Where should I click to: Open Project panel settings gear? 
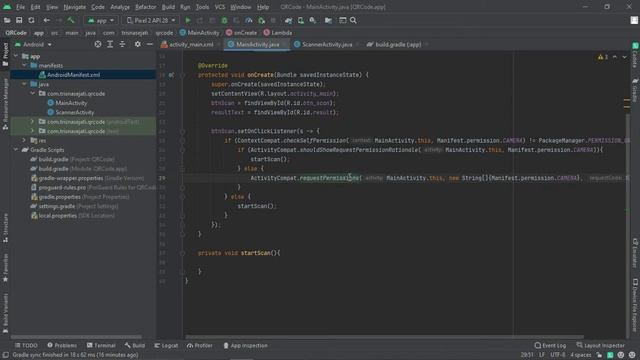(138, 44)
